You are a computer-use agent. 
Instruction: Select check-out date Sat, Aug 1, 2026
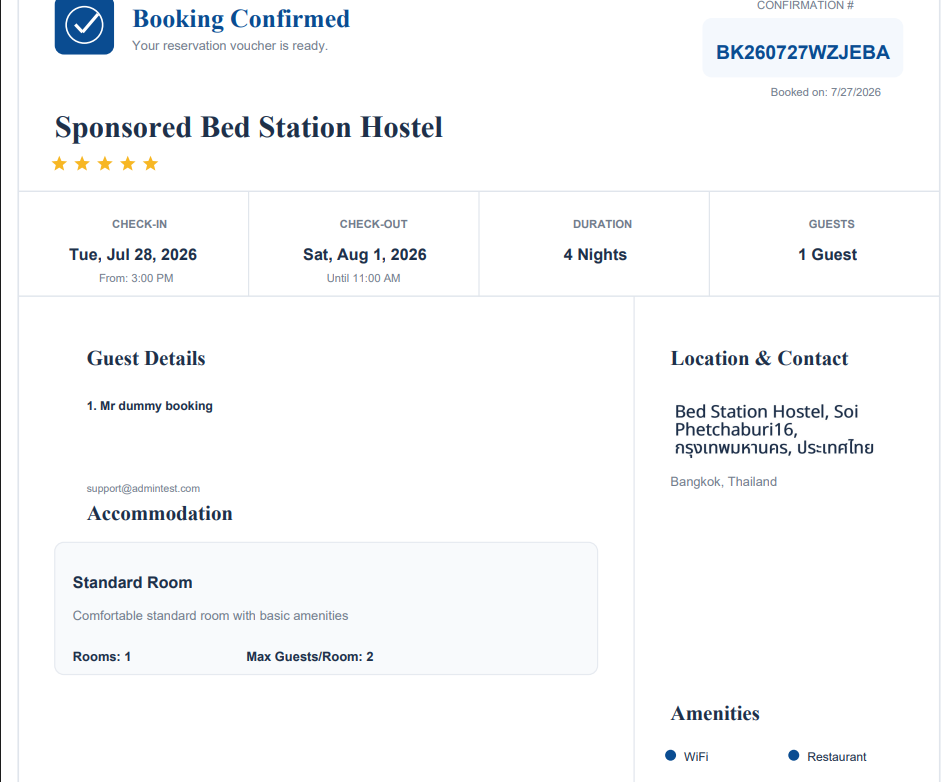365,254
